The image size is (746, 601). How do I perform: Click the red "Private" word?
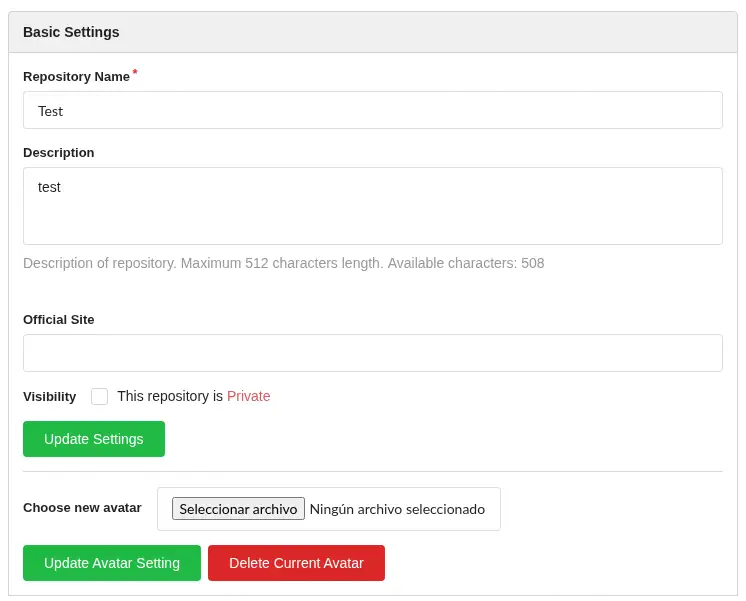(248, 396)
